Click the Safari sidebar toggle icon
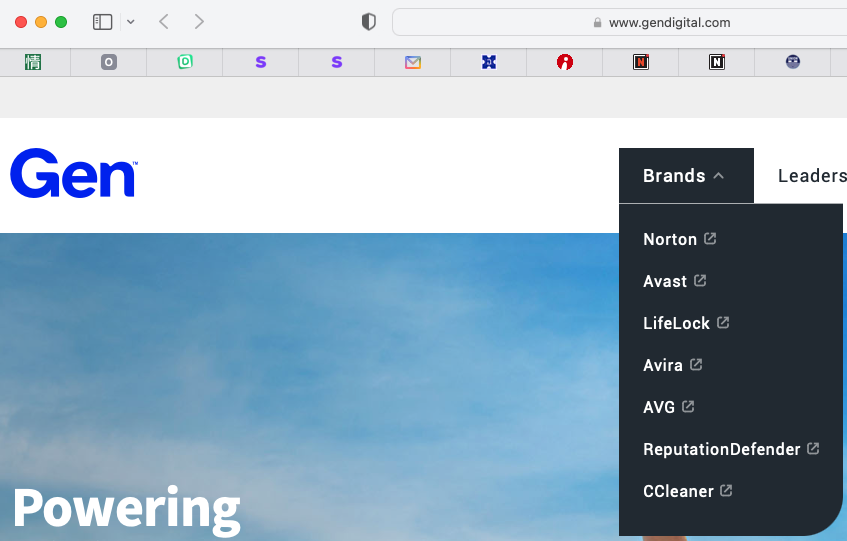The image size is (847, 541). click(102, 22)
